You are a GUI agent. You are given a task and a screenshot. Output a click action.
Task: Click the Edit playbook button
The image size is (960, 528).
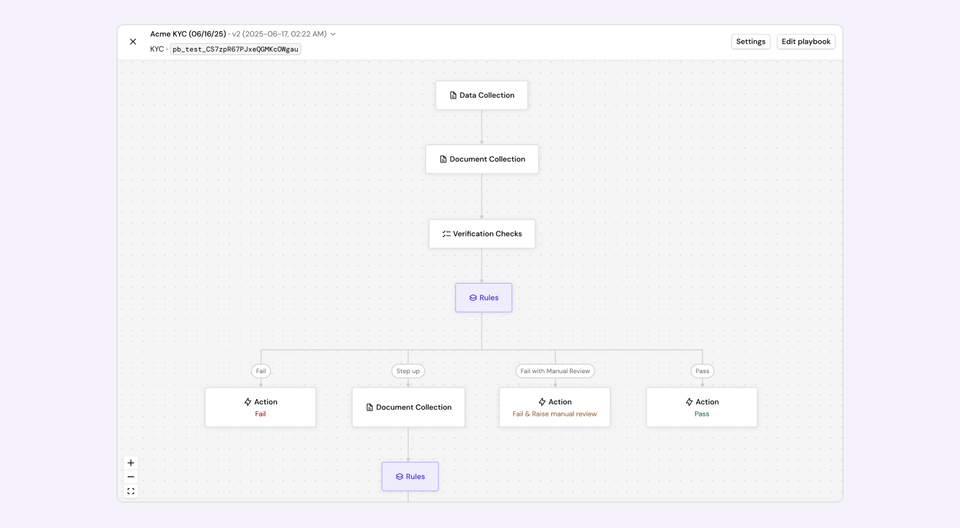point(806,42)
